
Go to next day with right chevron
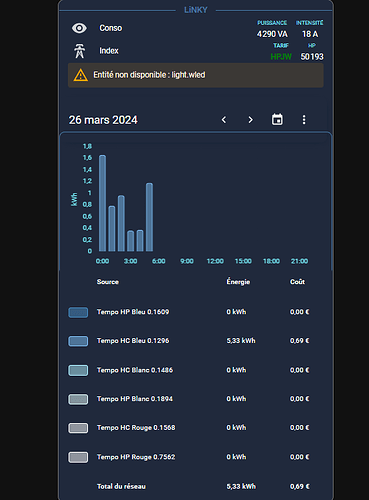(x=250, y=120)
